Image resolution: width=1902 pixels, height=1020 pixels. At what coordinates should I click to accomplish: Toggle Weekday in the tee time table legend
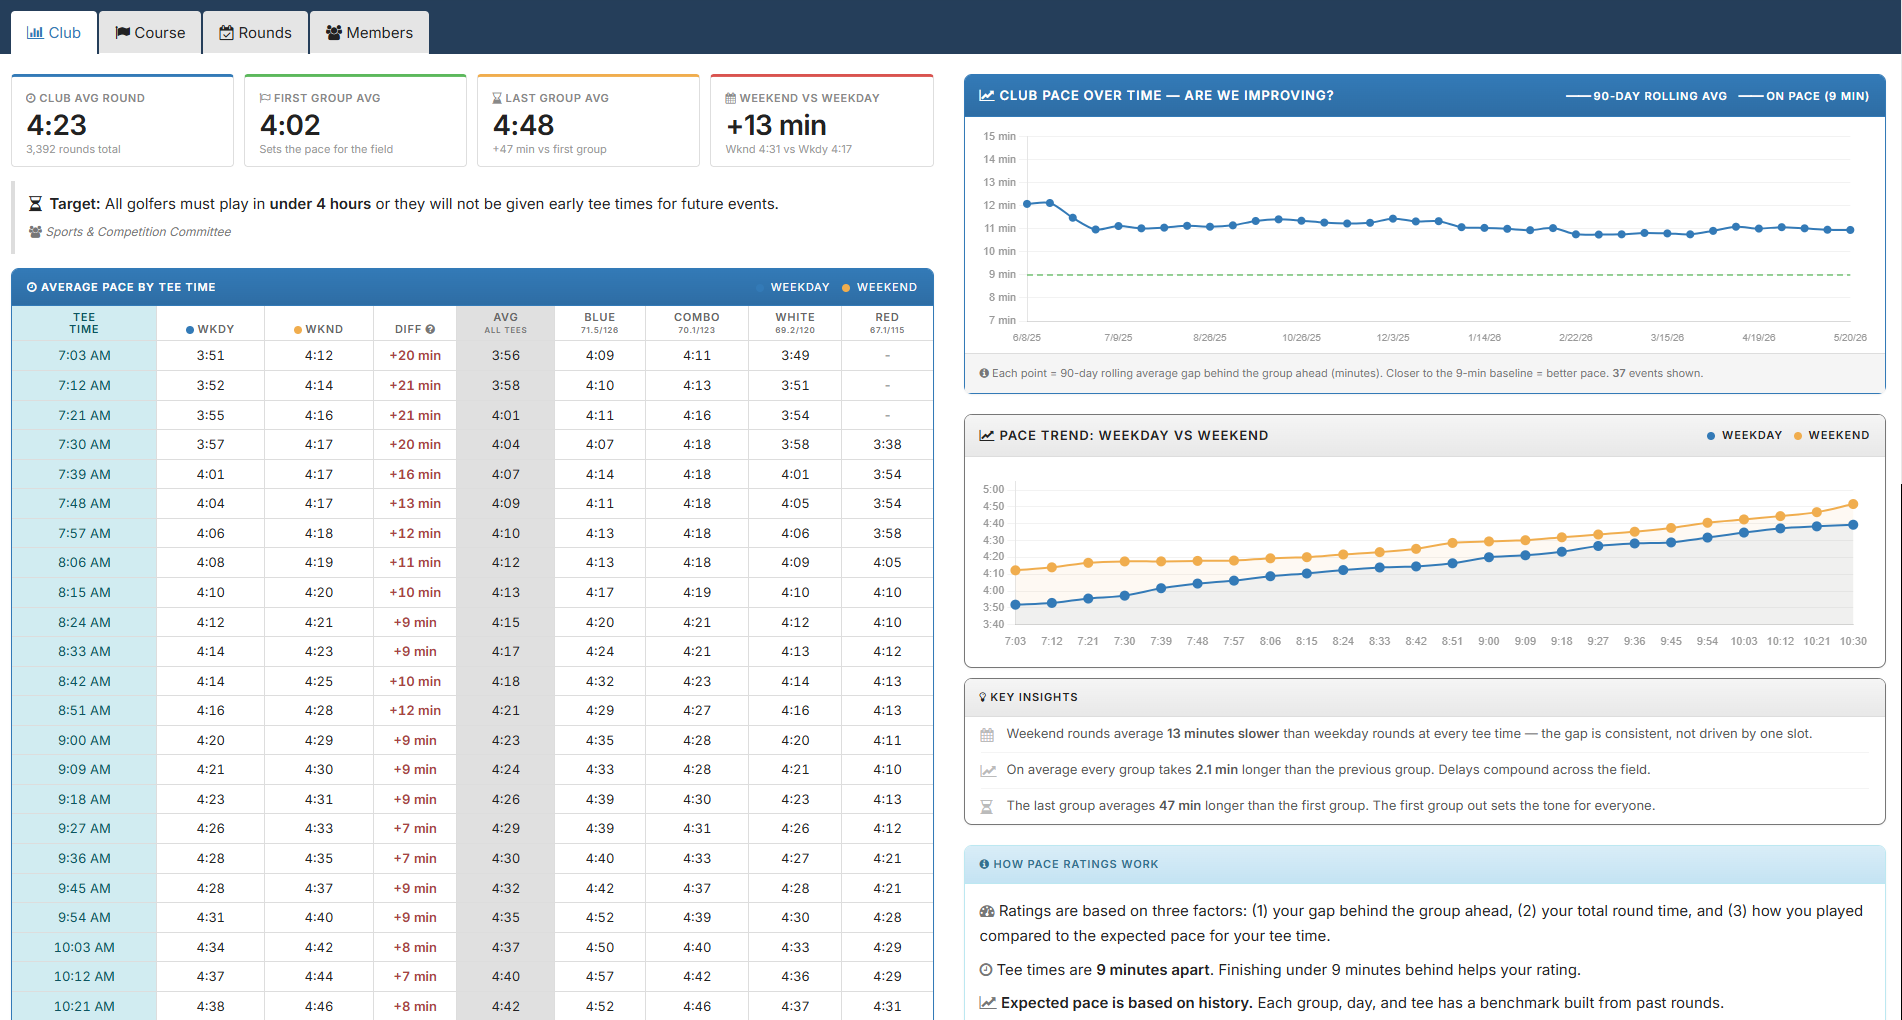[794, 287]
